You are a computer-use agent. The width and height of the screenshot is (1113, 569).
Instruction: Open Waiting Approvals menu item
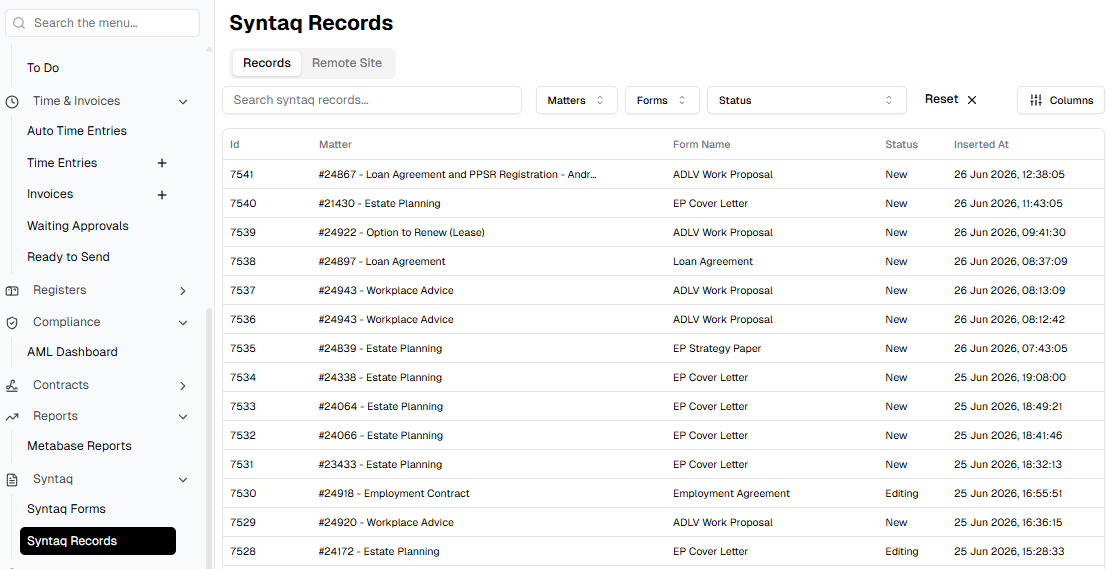78,226
